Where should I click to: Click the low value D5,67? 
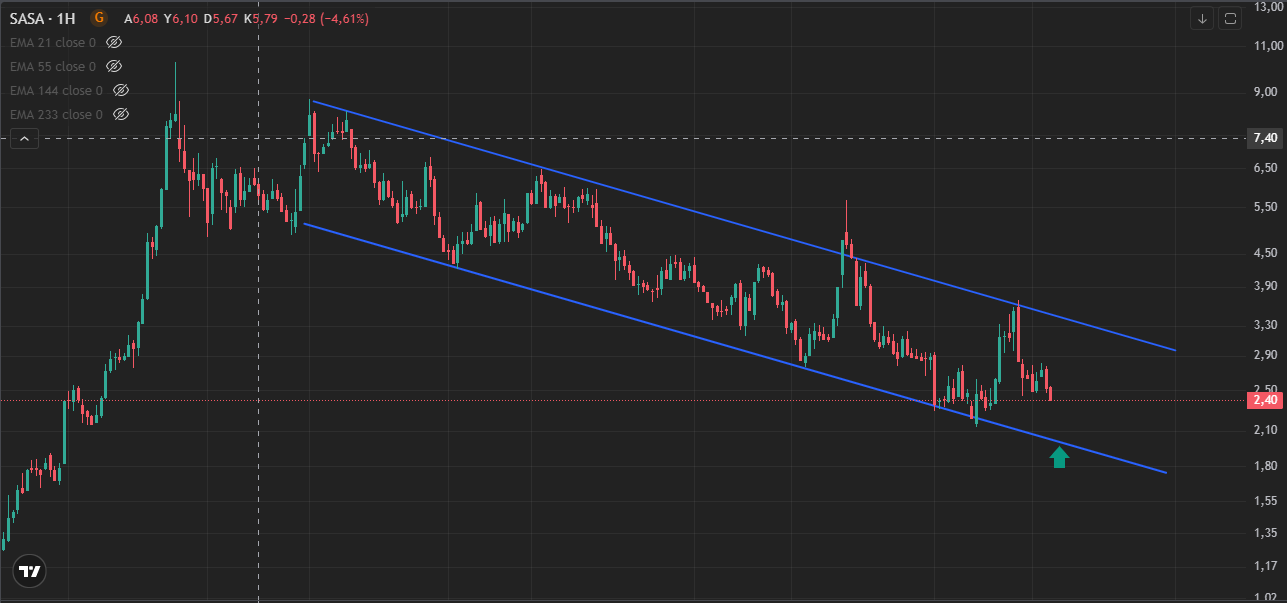point(221,18)
